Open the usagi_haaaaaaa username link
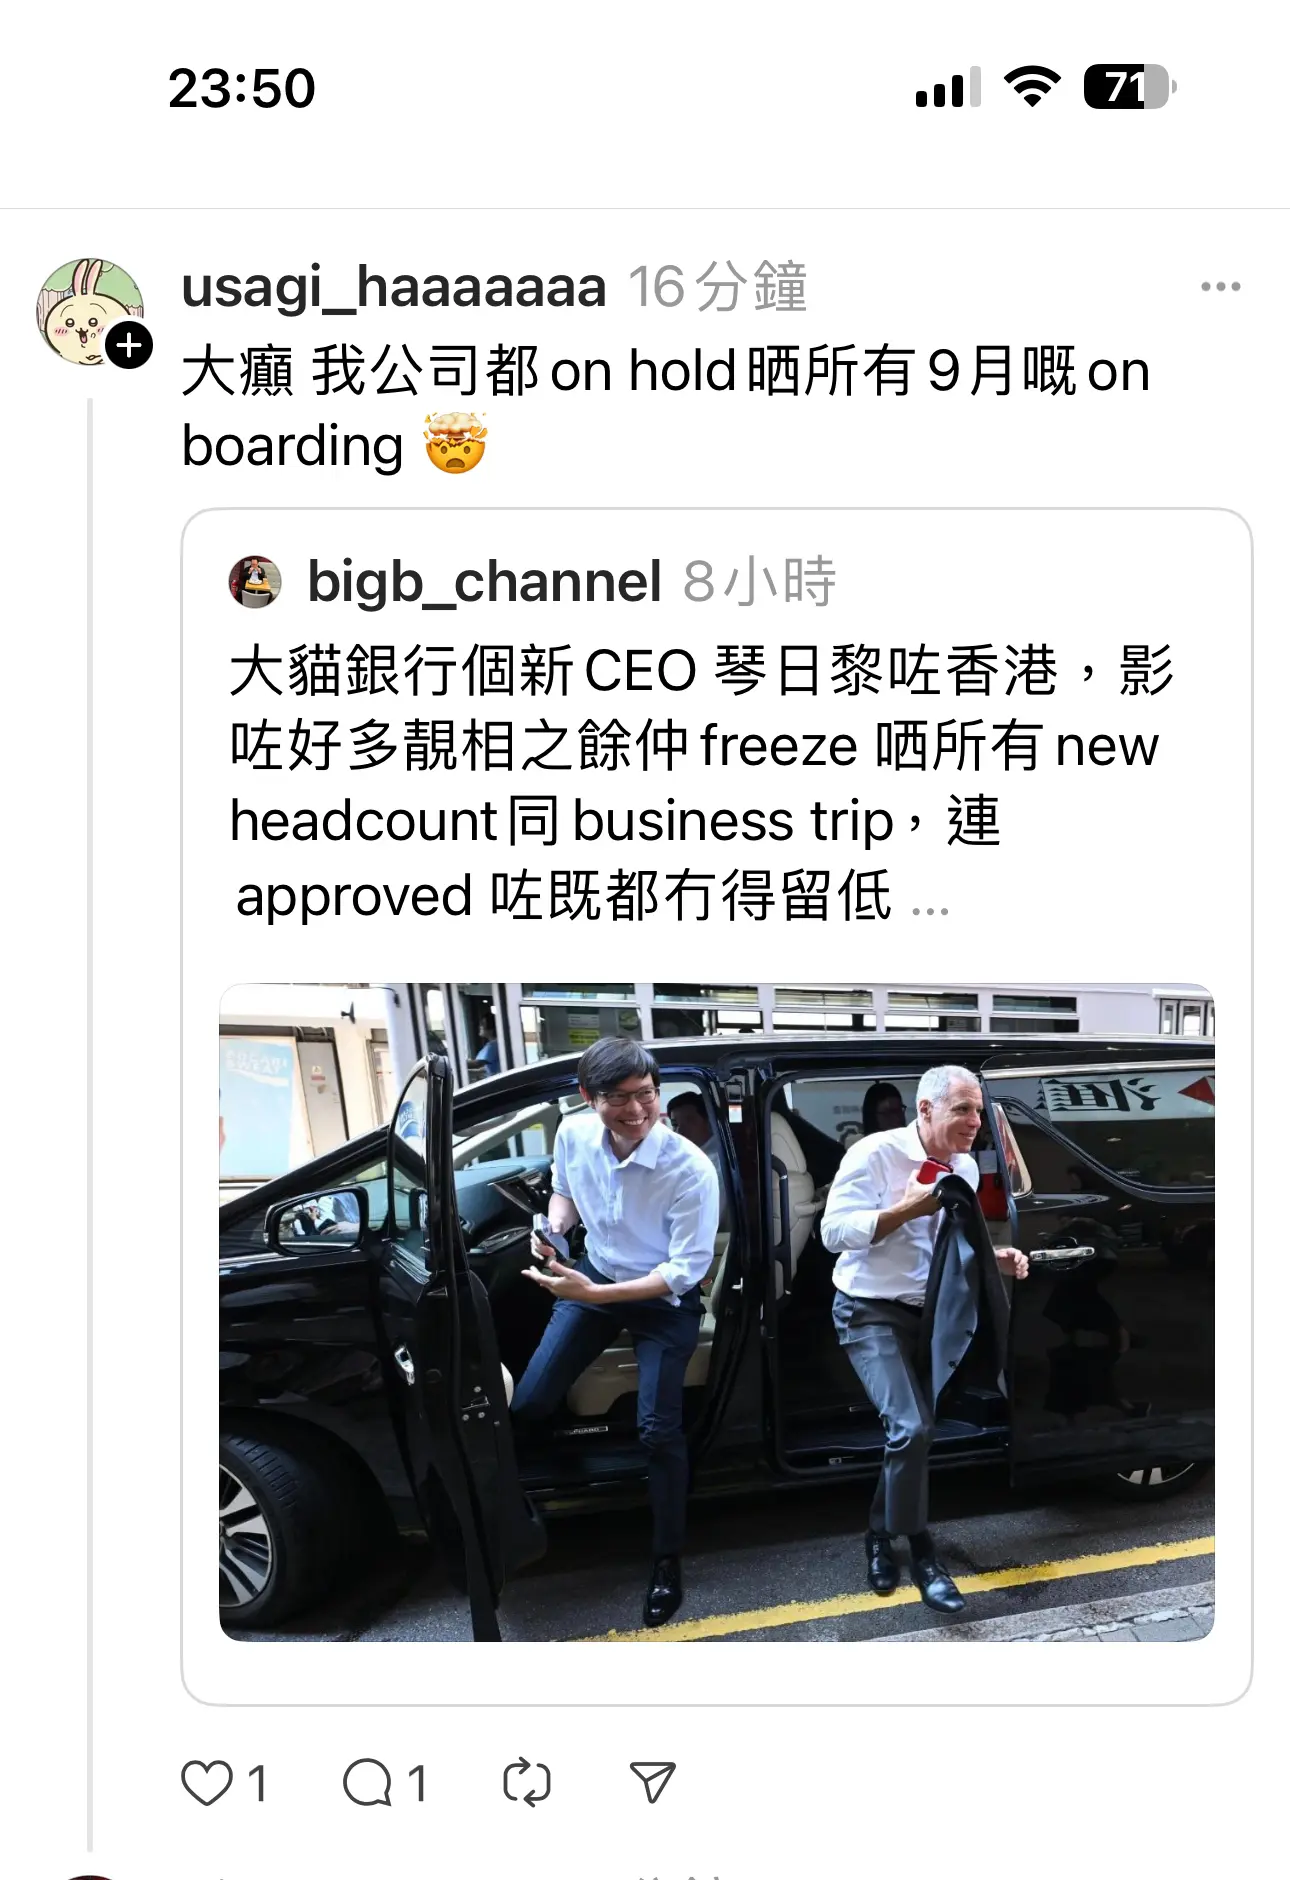Viewport: 1290px width, 1880px height. [394, 288]
